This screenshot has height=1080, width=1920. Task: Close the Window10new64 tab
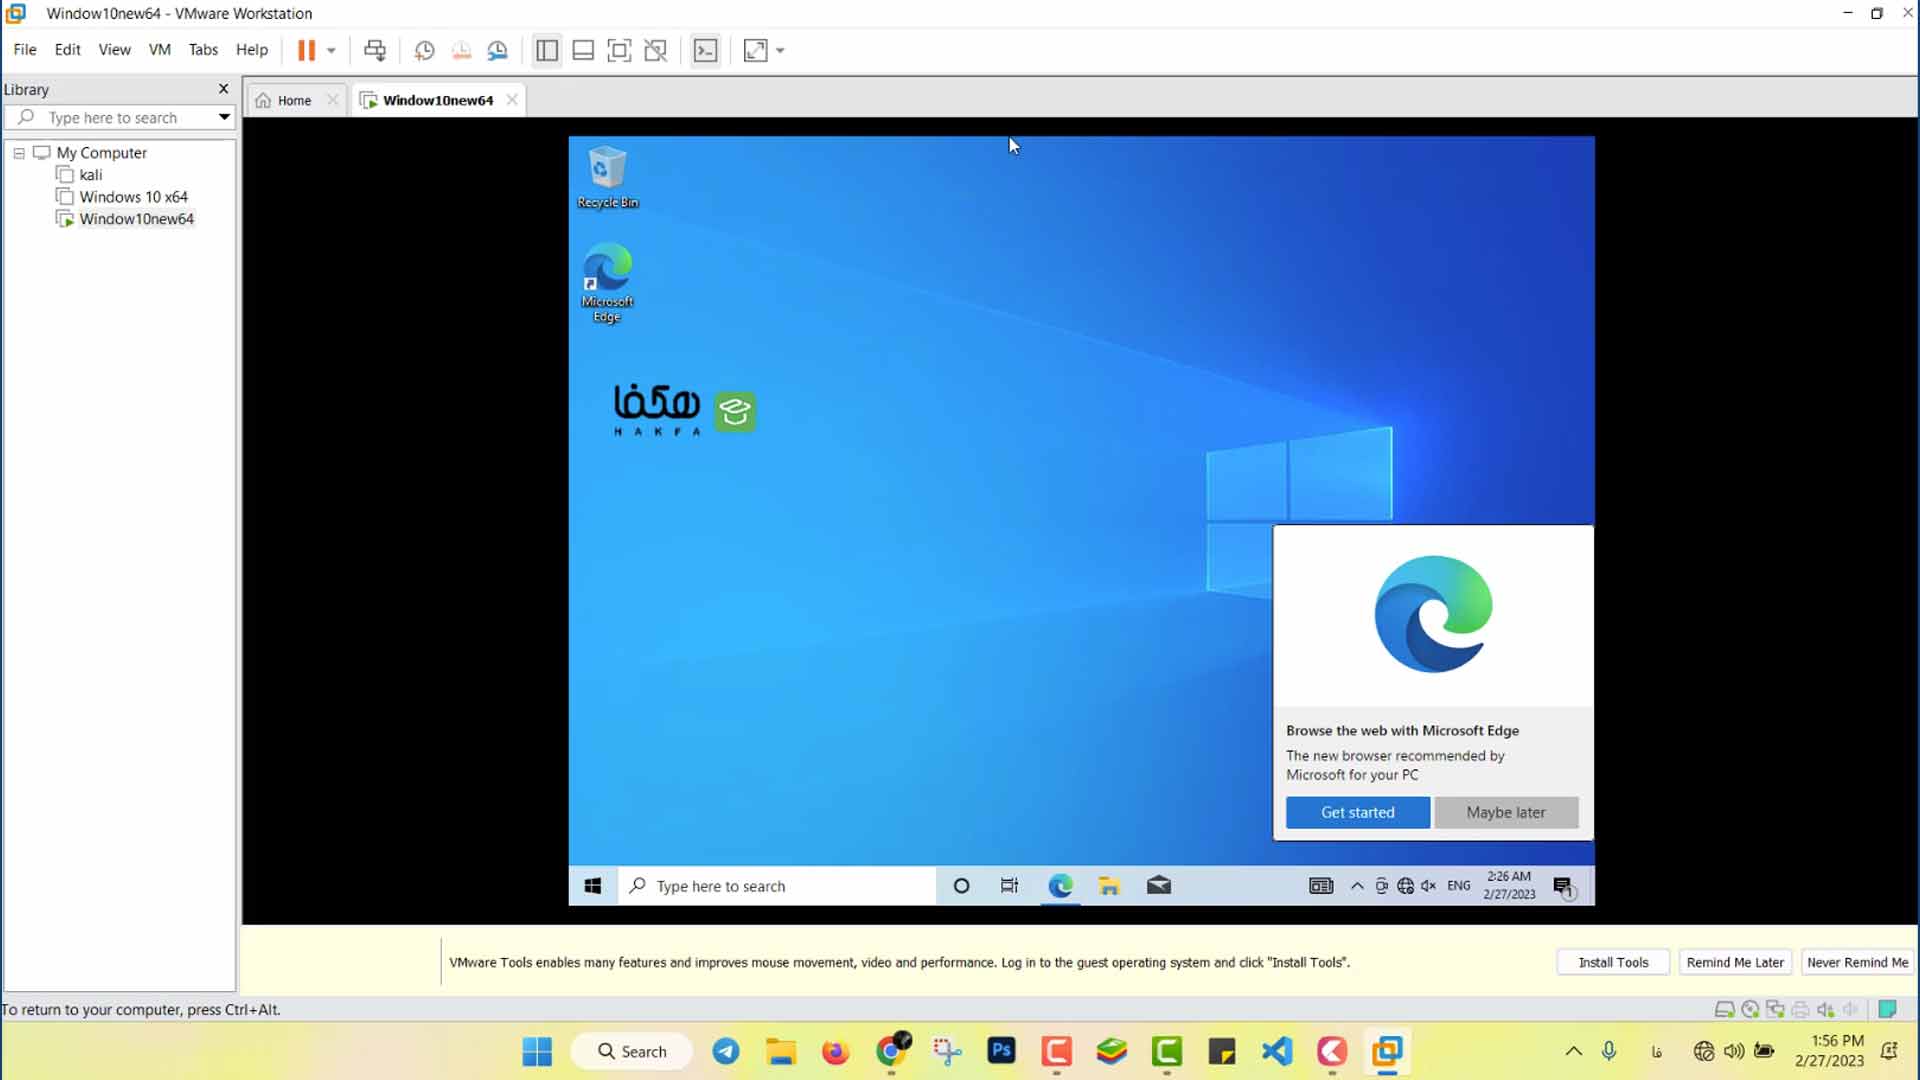(512, 100)
